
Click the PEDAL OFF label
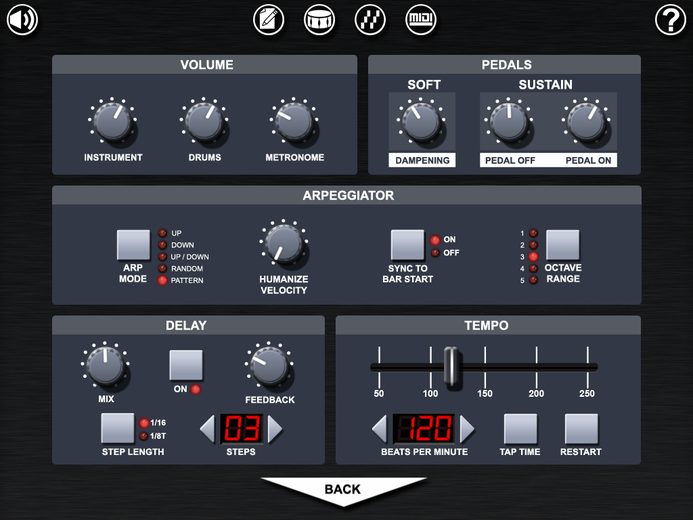[510, 160]
